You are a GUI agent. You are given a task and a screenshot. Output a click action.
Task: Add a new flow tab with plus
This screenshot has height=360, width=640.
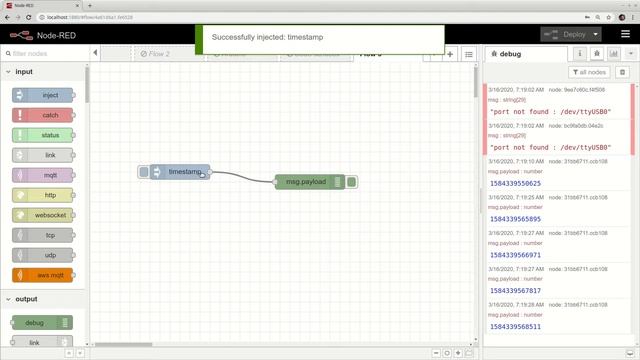(x=450, y=54)
